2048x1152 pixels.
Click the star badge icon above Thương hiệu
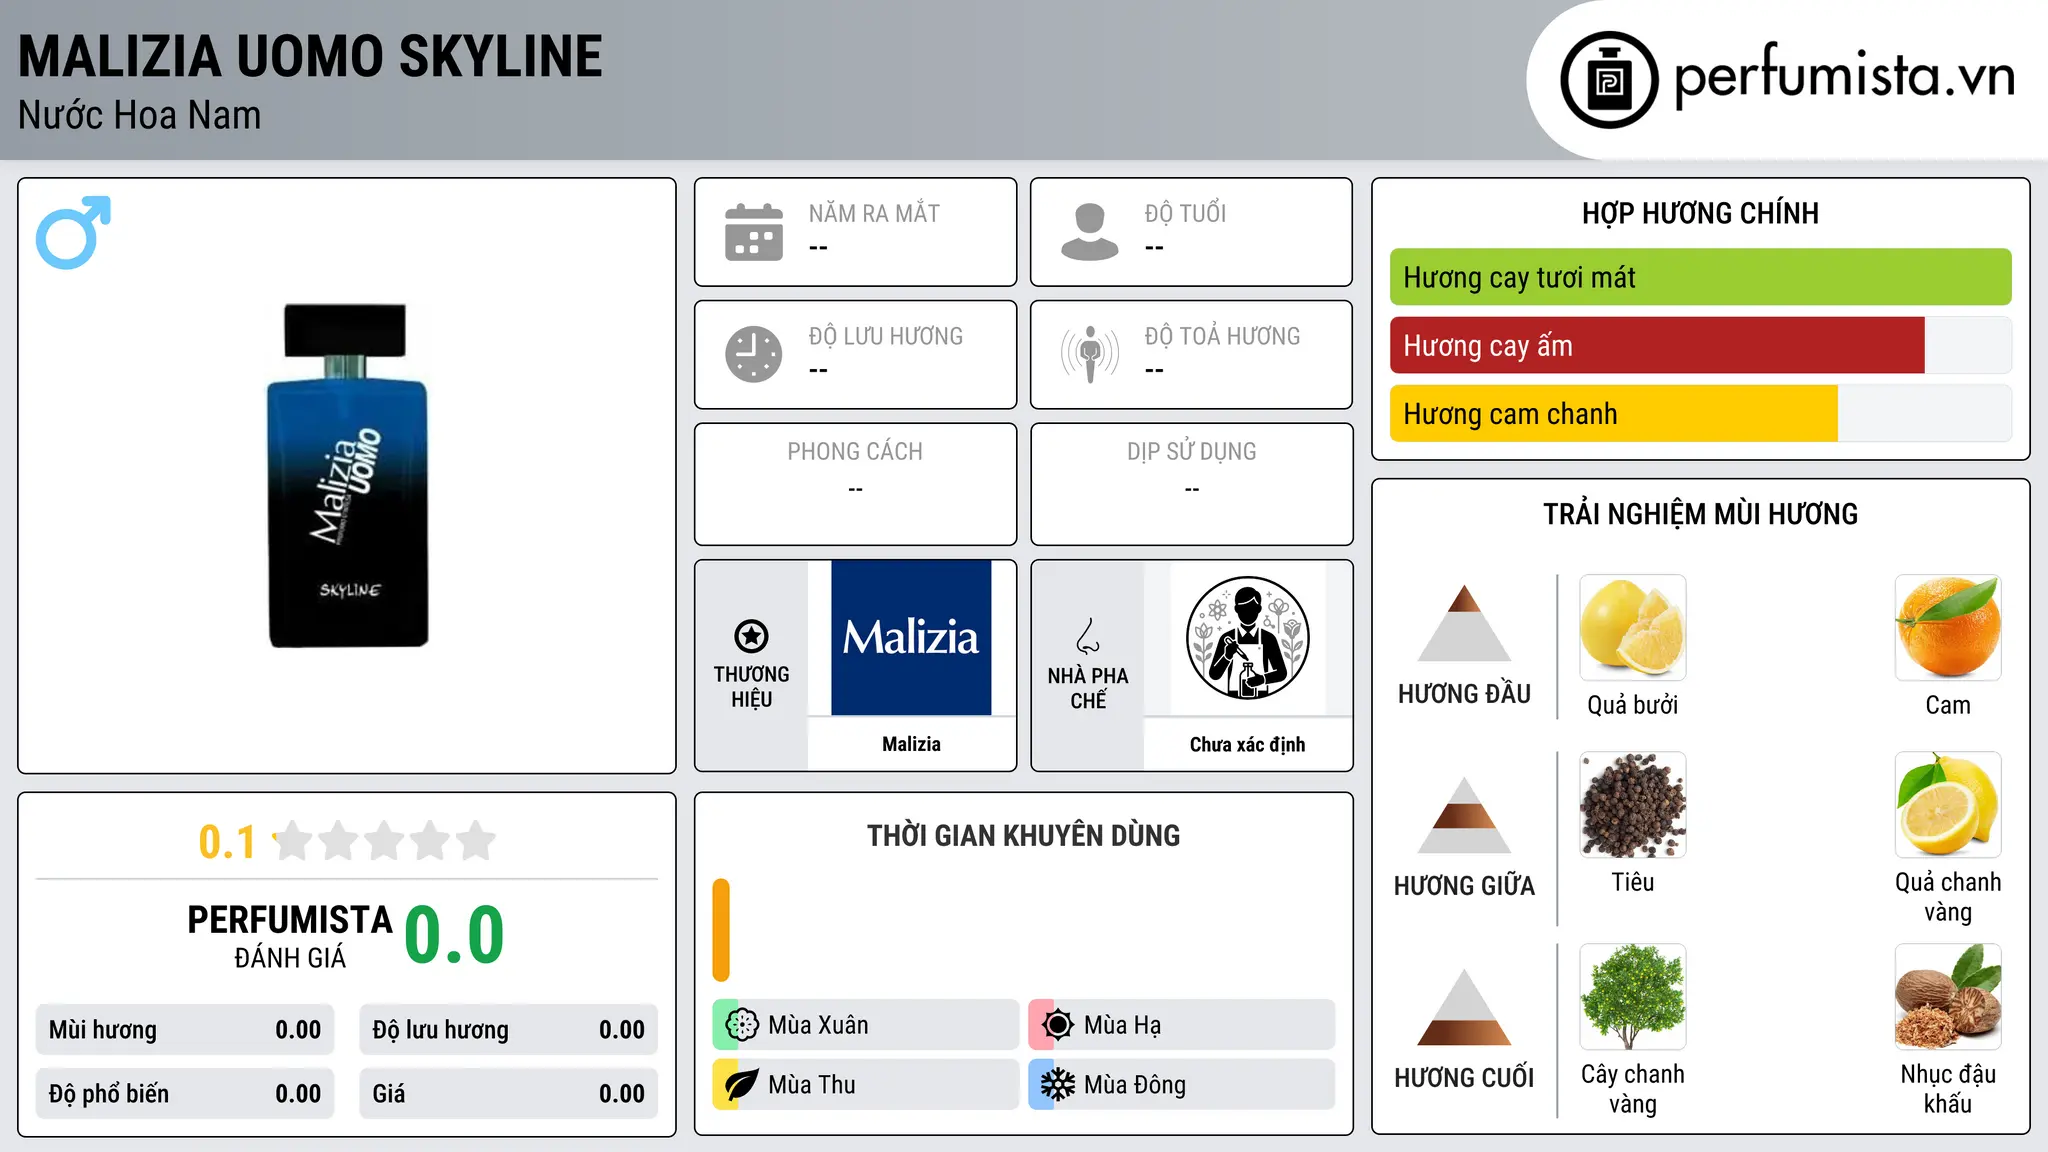pos(751,635)
